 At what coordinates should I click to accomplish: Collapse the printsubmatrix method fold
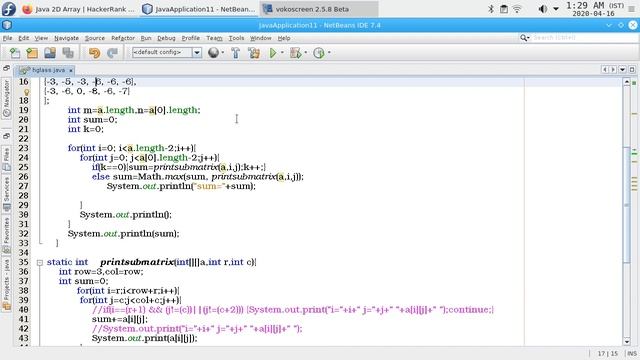pyautogui.click(x=40, y=262)
